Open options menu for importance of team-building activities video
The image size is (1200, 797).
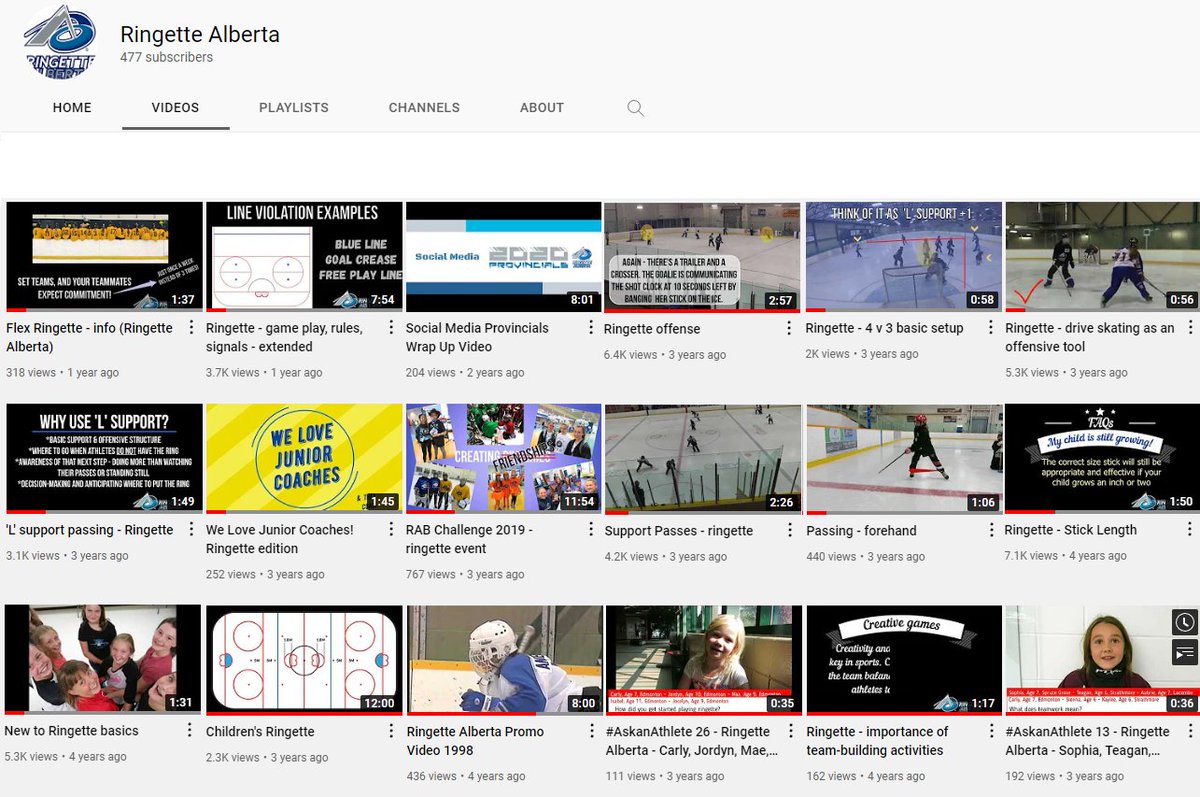point(990,731)
